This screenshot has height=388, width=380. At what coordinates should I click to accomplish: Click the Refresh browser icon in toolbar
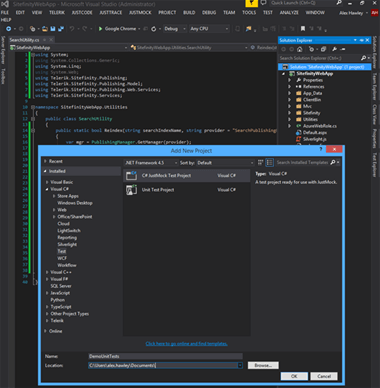tap(154, 29)
